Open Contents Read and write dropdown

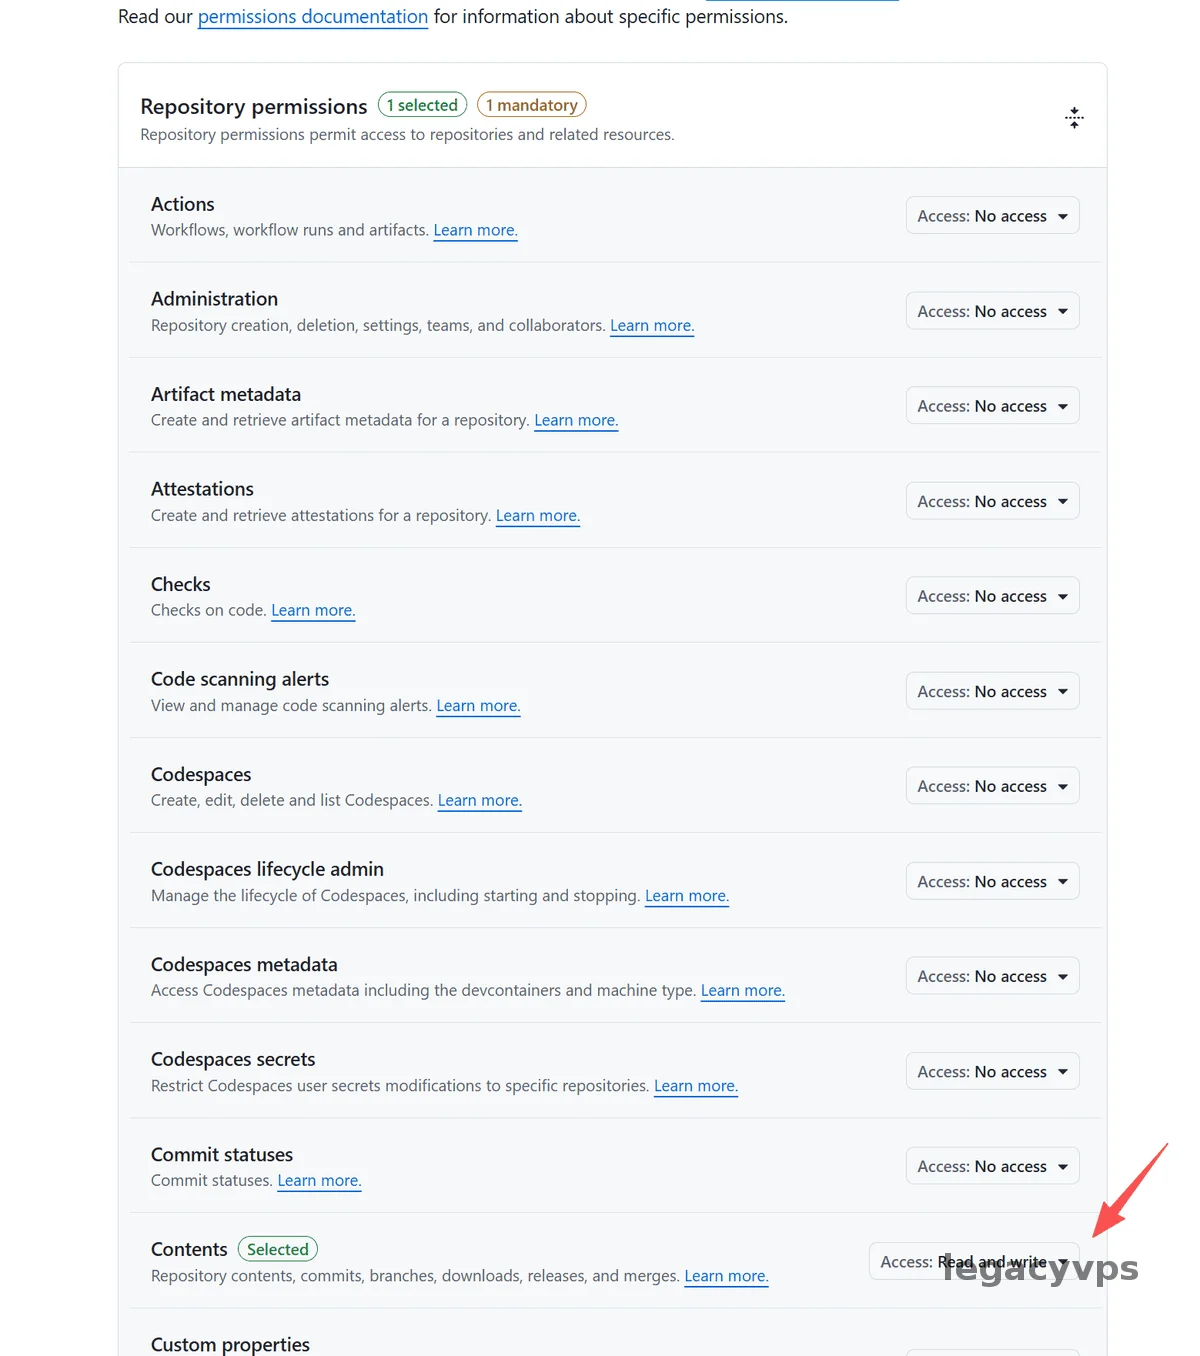(x=973, y=1262)
